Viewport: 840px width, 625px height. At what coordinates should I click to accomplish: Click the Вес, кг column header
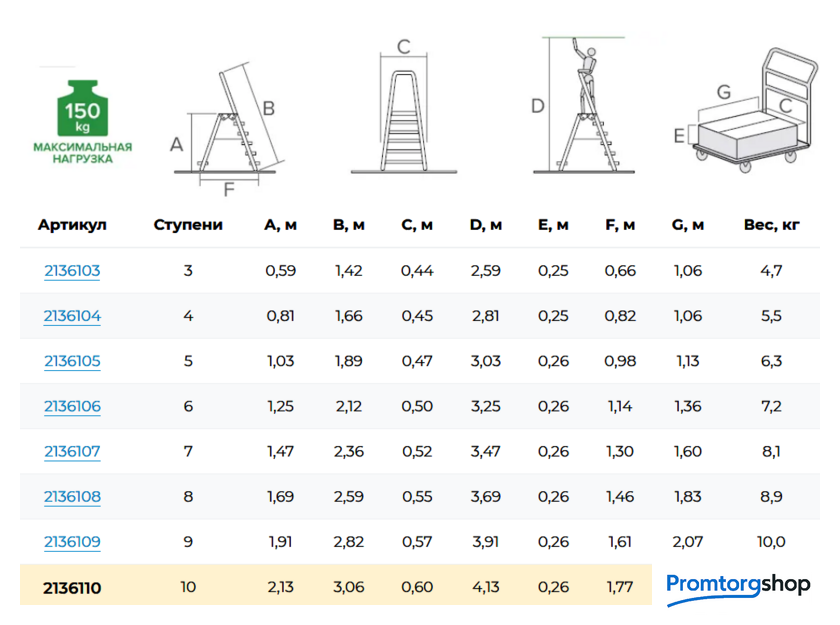pyautogui.click(x=771, y=225)
